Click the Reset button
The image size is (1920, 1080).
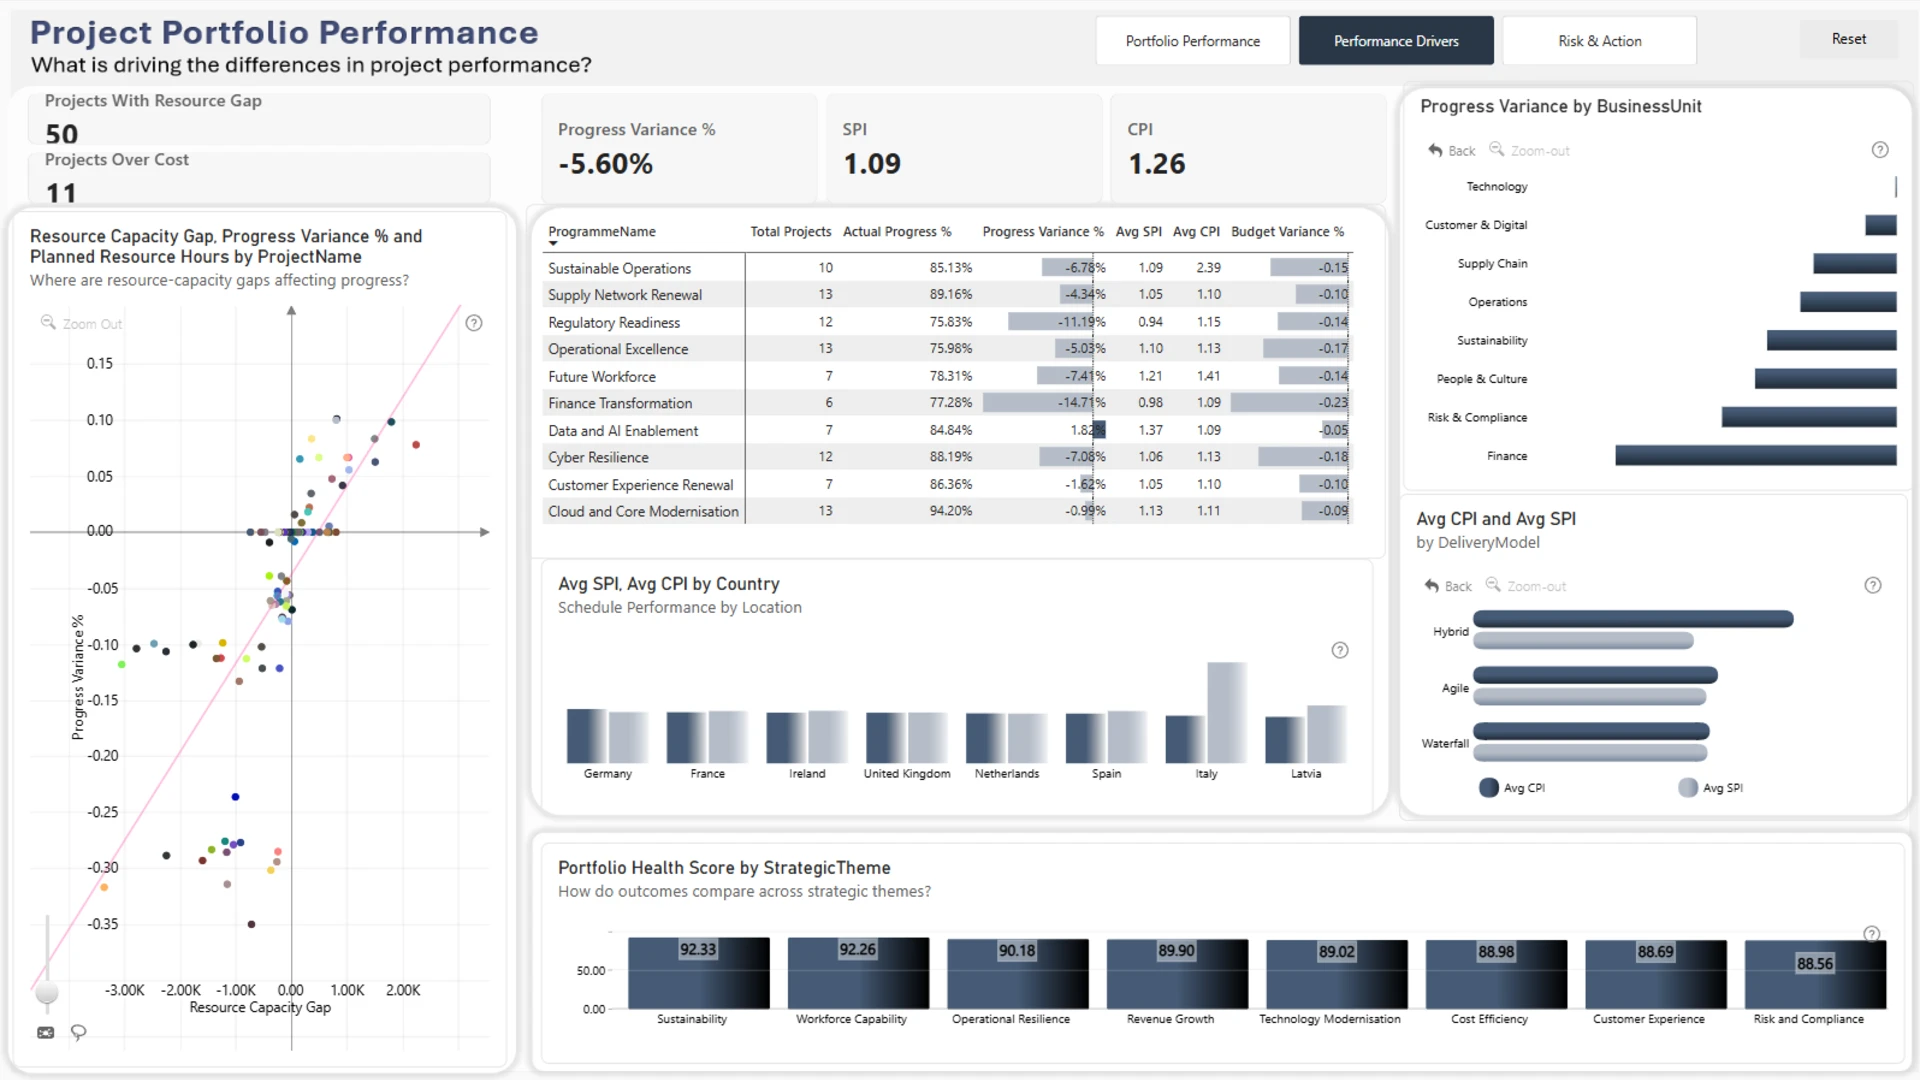pyautogui.click(x=1848, y=39)
